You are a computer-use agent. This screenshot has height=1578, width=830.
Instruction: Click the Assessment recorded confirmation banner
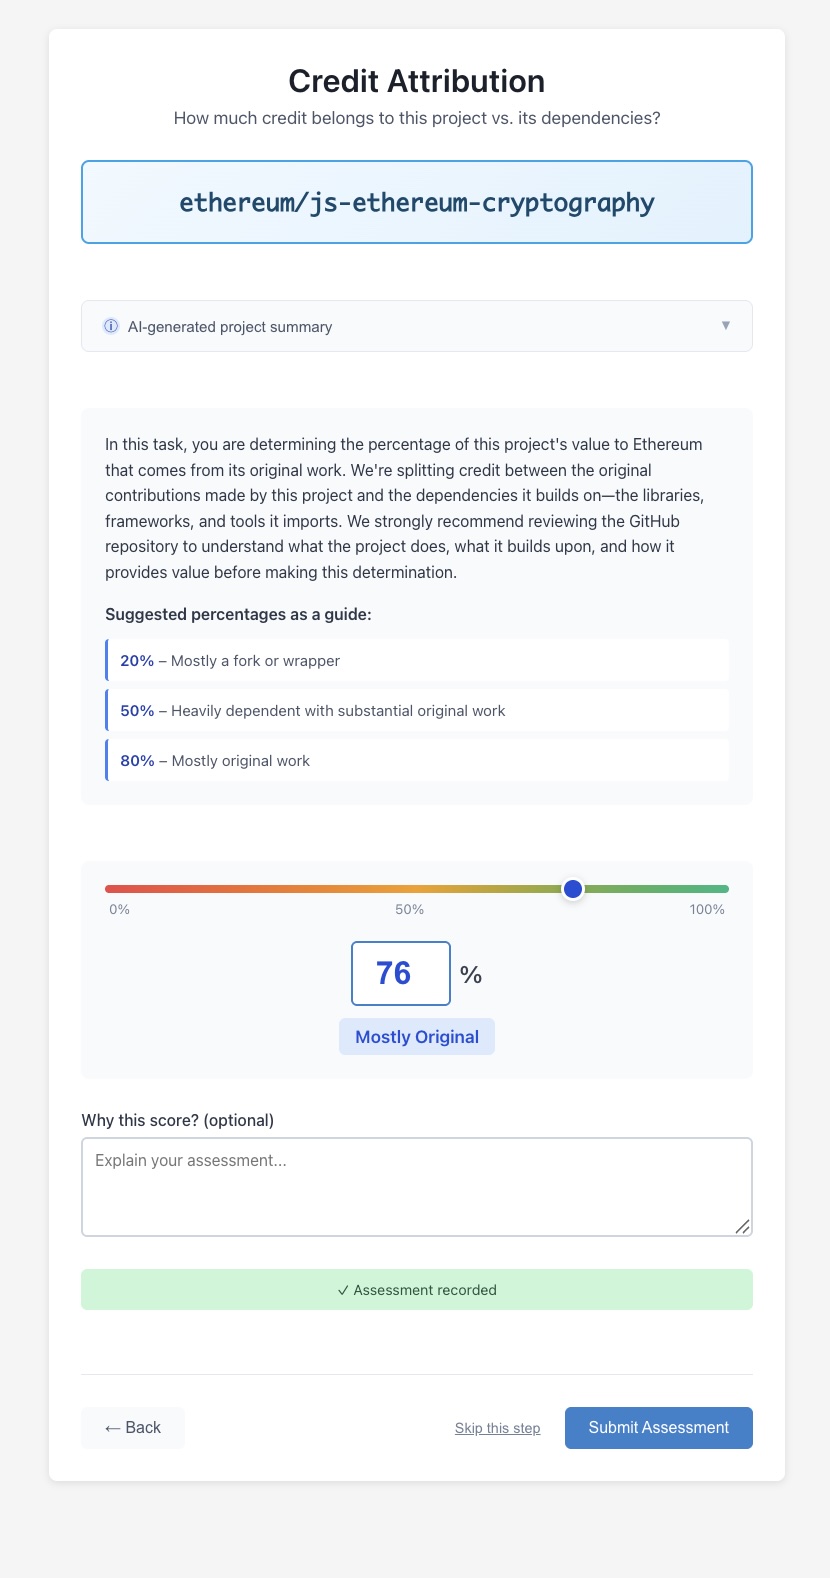click(x=416, y=1290)
